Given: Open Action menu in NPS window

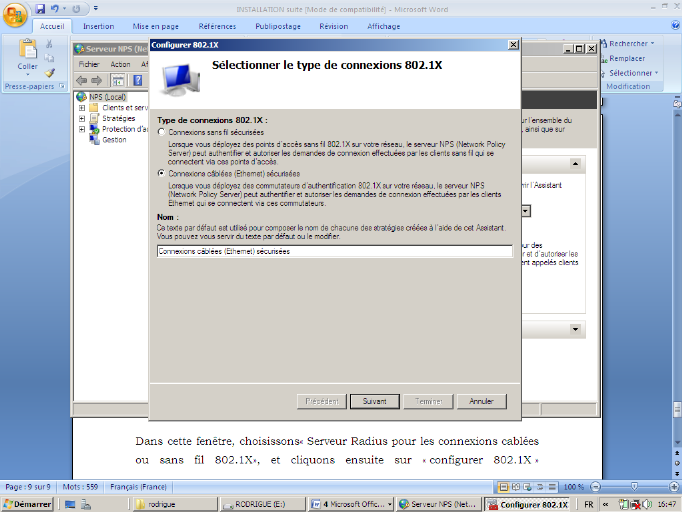Looking at the screenshot, I should (120, 64).
